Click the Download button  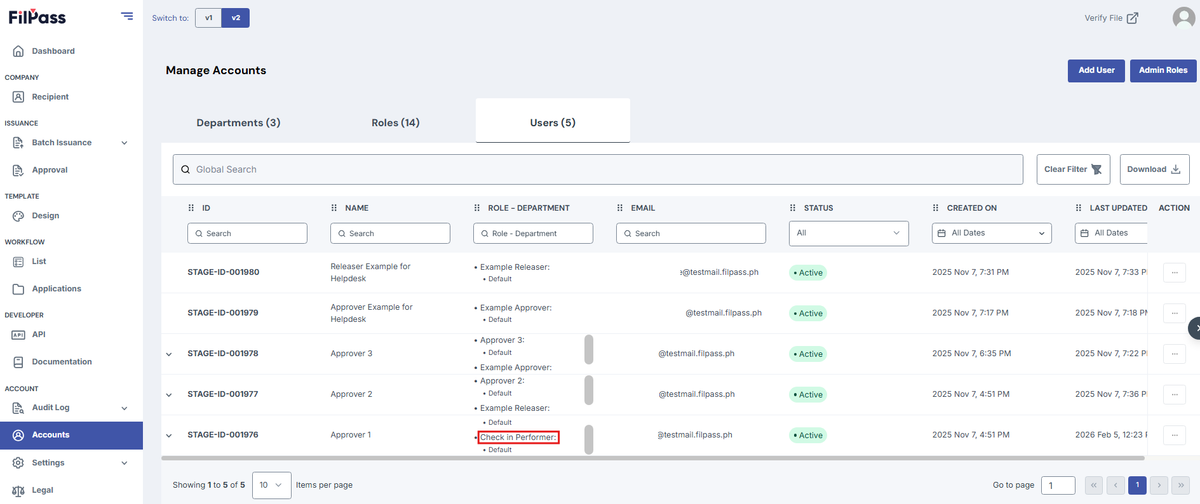pos(1154,169)
